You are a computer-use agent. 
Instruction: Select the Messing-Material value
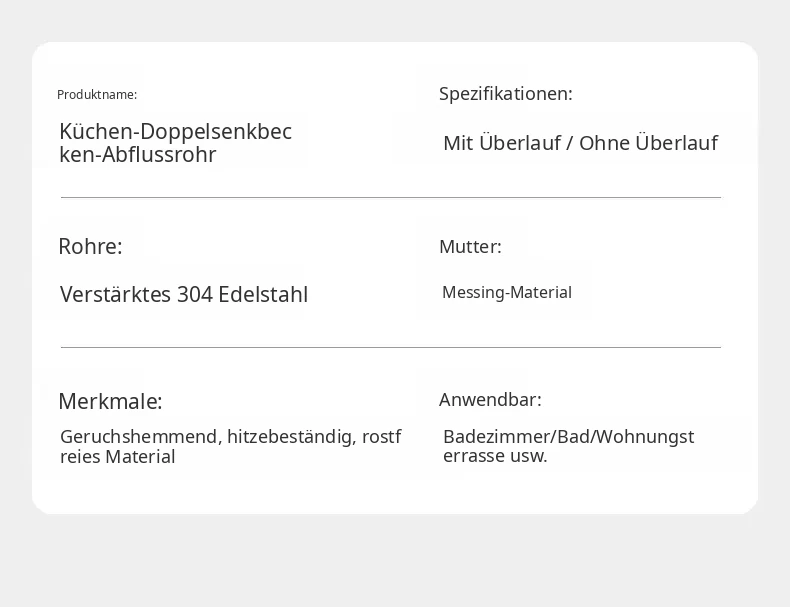tap(507, 292)
